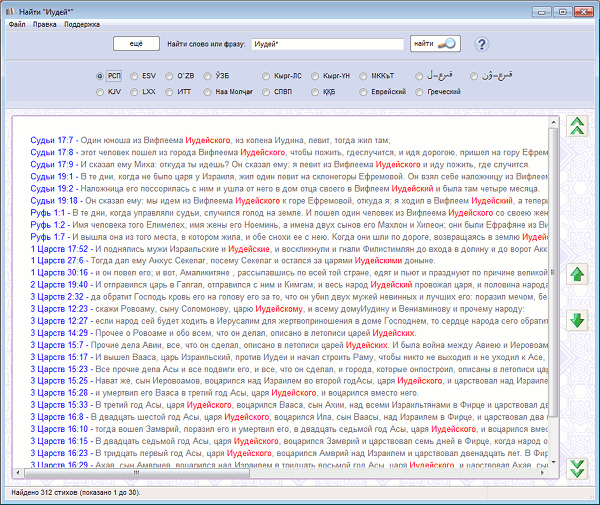The height and width of the screenshot is (505, 600).
Task: Go to next results page with down arrow
Action: 576,320
